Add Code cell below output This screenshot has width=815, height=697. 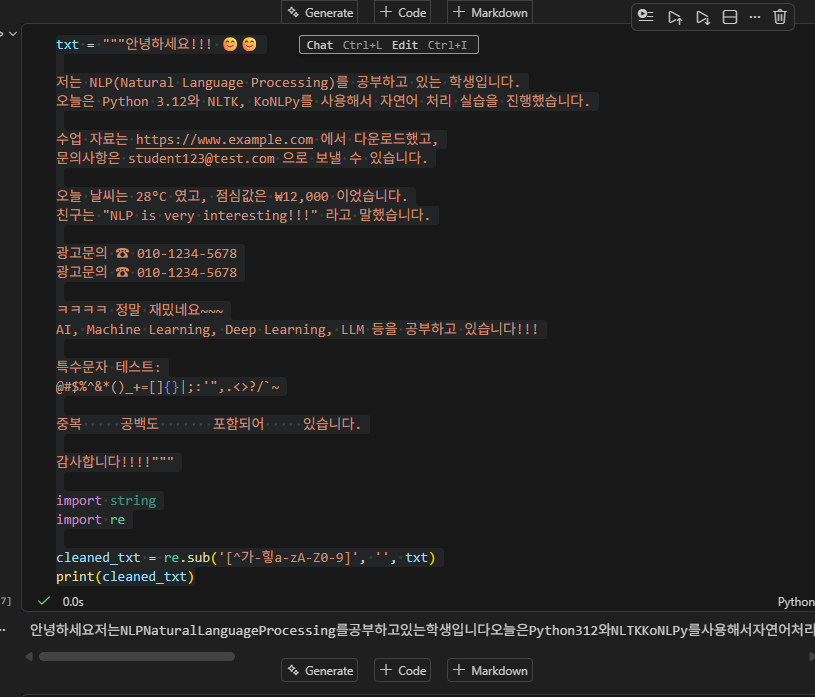pos(403,670)
